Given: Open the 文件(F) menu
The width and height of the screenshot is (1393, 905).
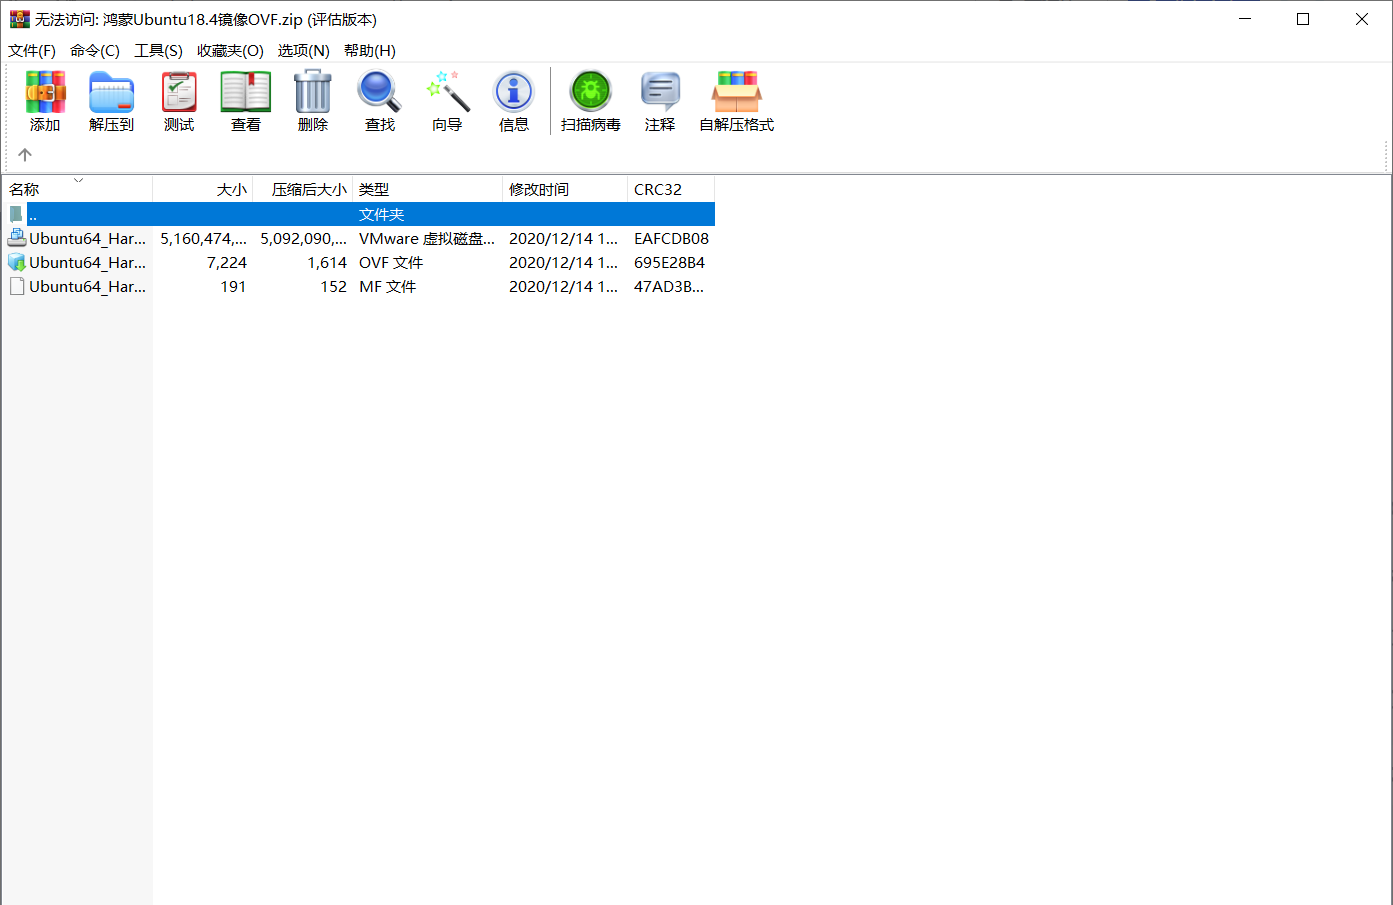Looking at the screenshot, I should pos(32,51).
